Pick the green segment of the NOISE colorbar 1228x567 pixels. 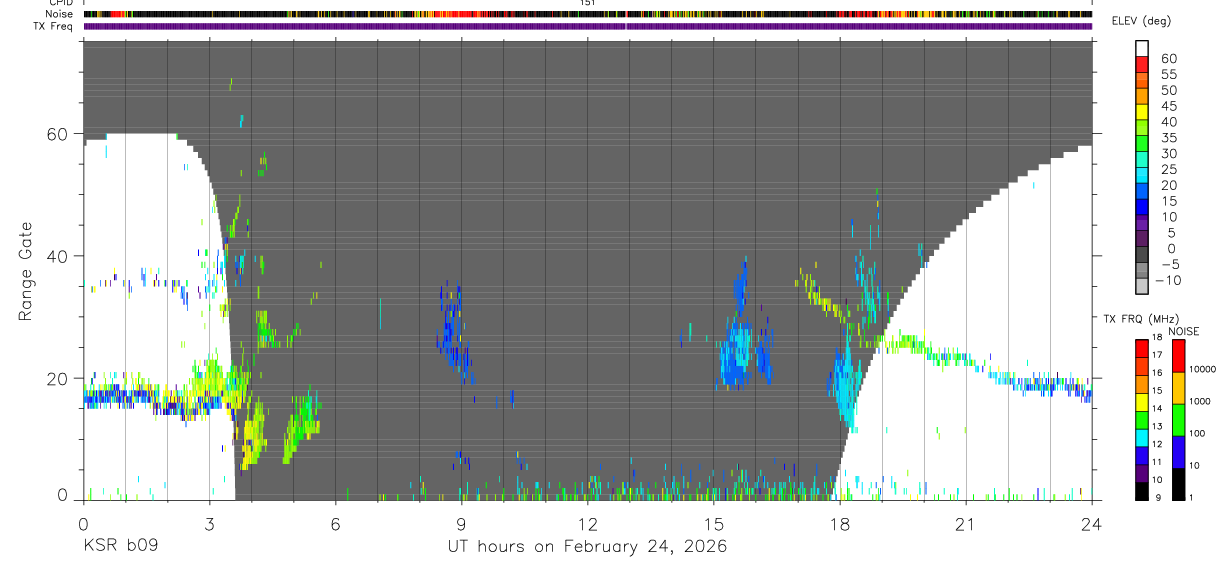(1178, 420)
